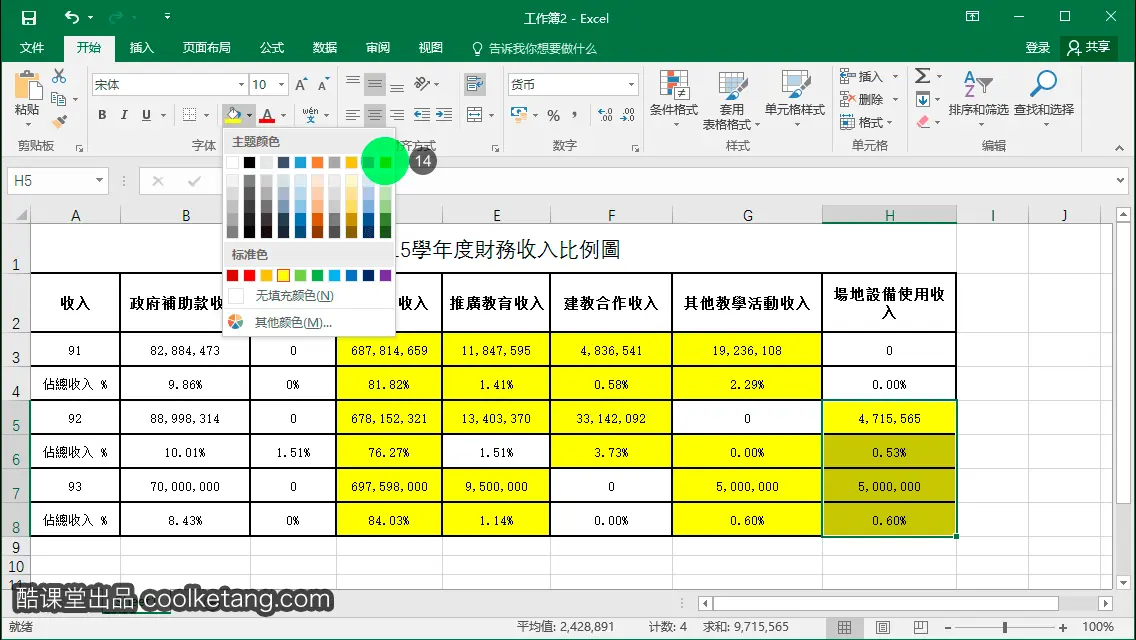Toggle Bold formatting

pos(102,115)
